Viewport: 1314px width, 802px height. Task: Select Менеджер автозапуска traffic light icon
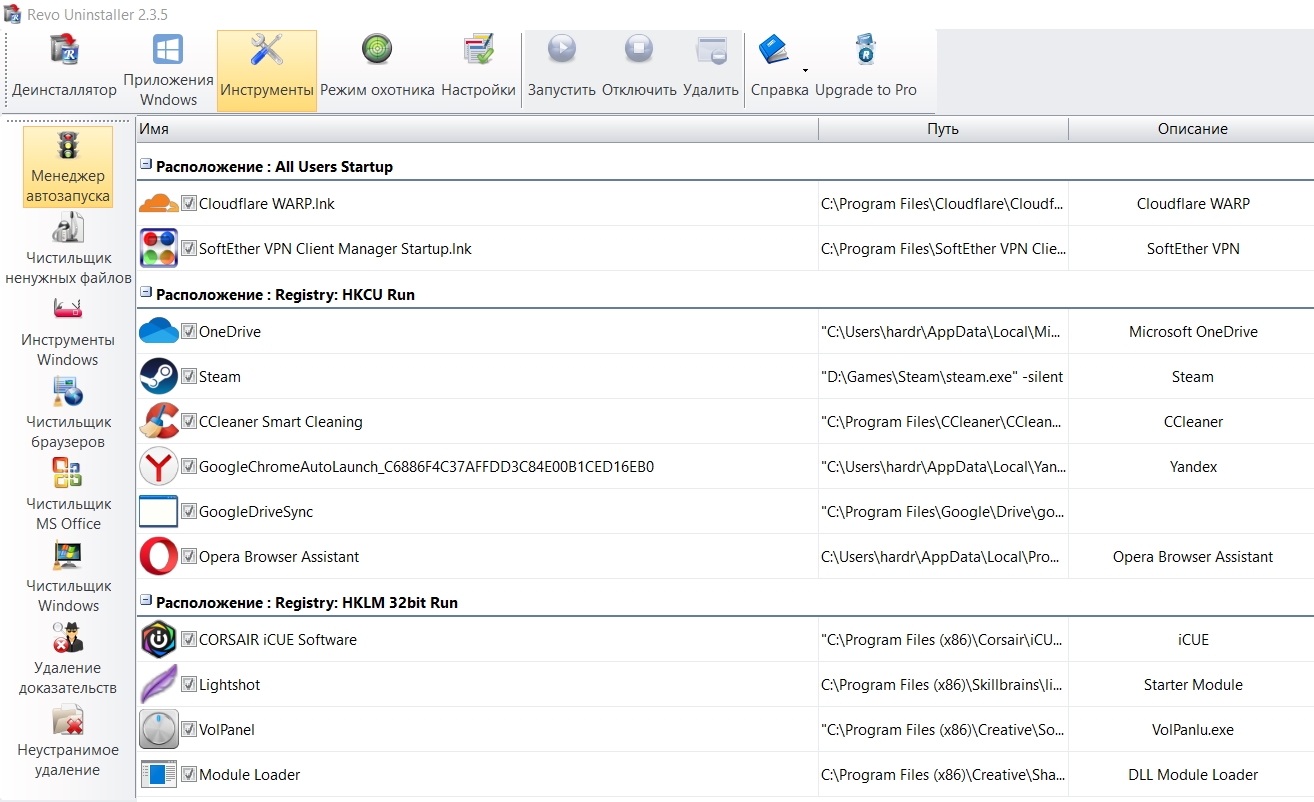point(69,146)
